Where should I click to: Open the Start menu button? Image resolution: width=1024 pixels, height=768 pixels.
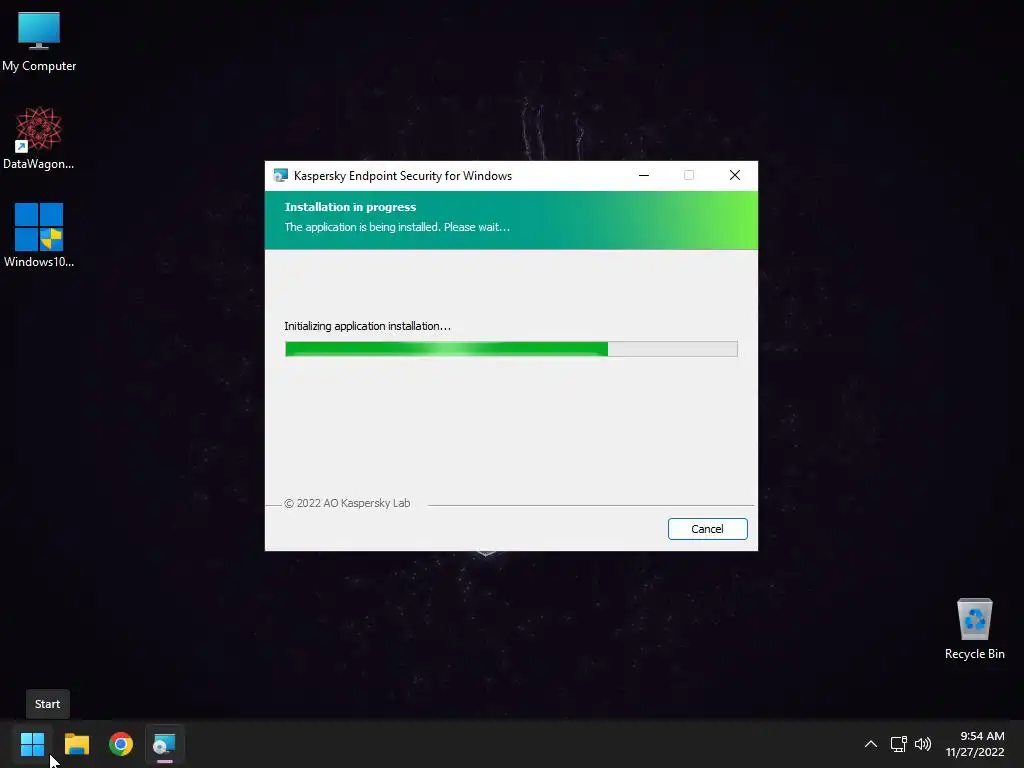coord(32,744)
